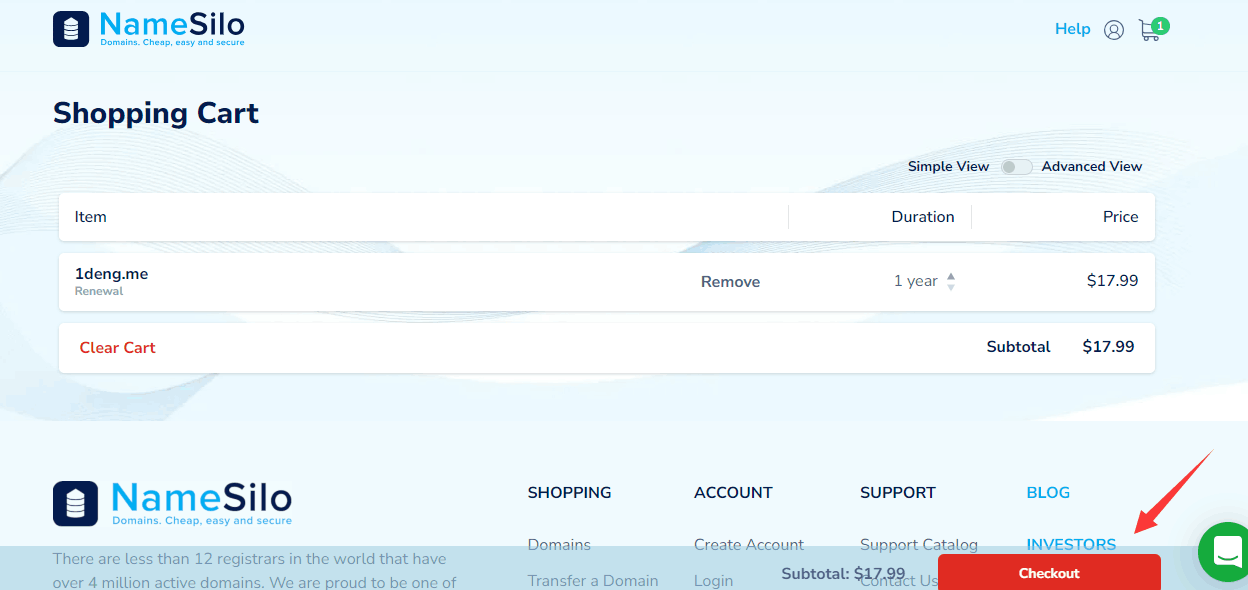Click the Checkout button
1248x590 pixels.
click(x=1048, y=572)
